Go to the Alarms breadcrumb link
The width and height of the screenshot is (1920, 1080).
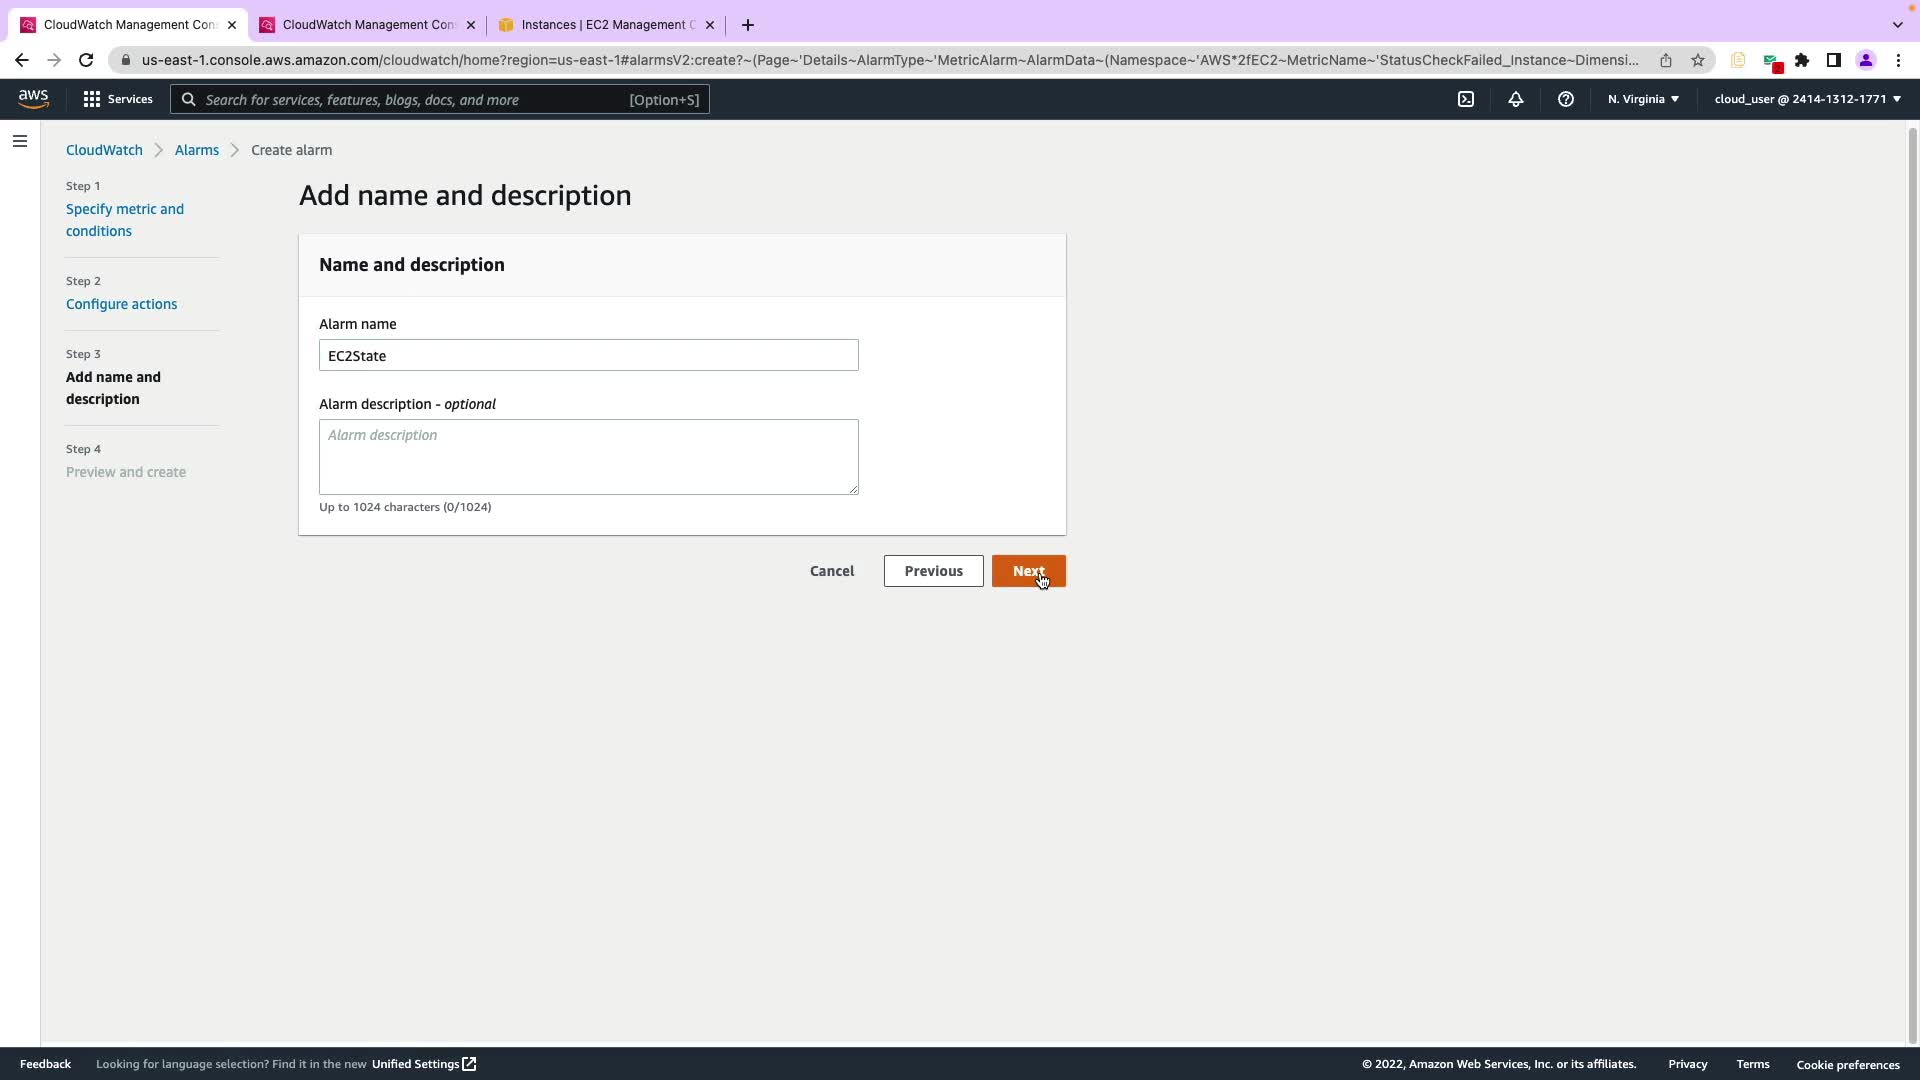pyautogui.click(x=196, y=150)
